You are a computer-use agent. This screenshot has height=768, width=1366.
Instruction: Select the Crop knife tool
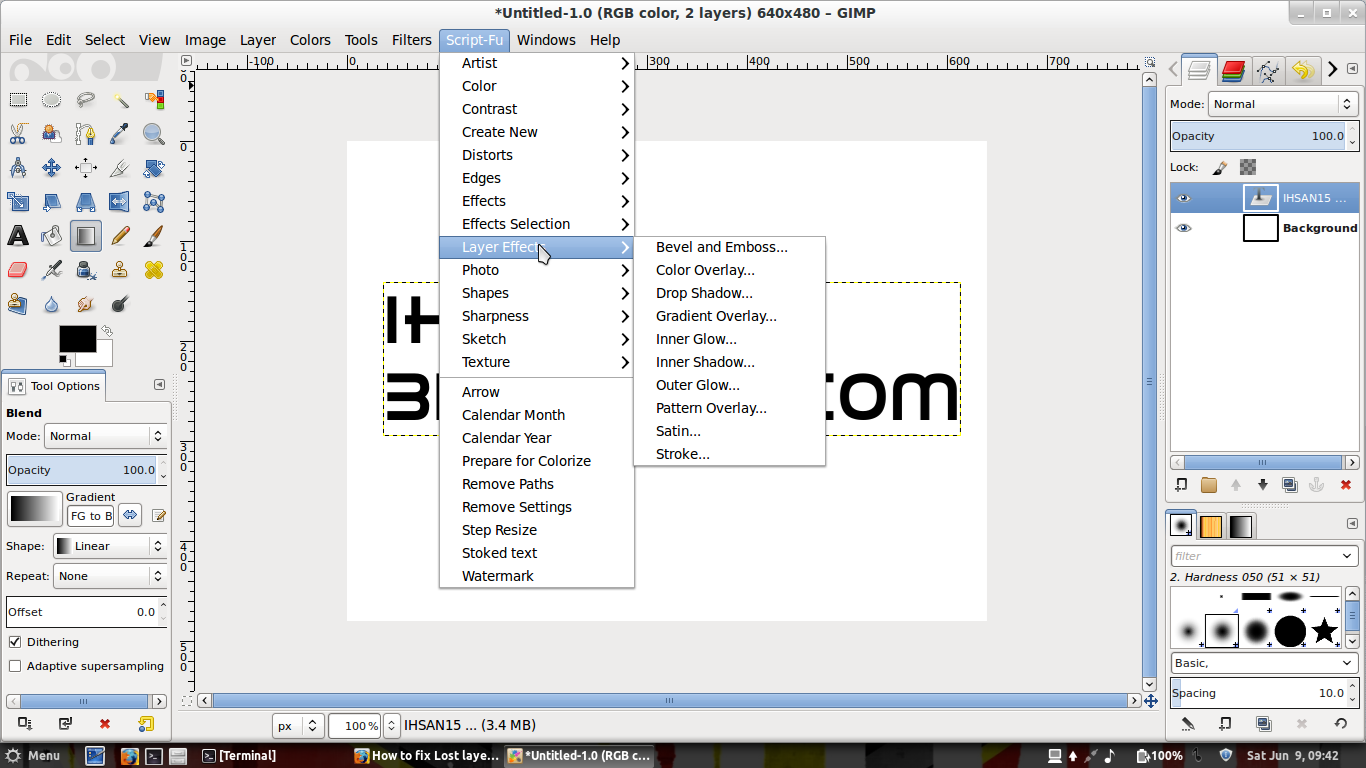(120, 167)
